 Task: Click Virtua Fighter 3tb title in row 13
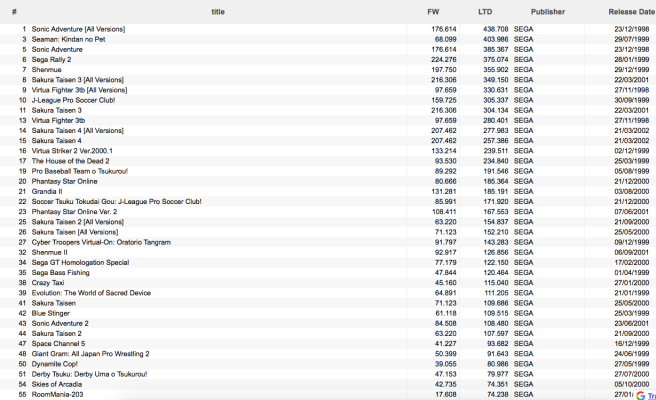(58, 121)
